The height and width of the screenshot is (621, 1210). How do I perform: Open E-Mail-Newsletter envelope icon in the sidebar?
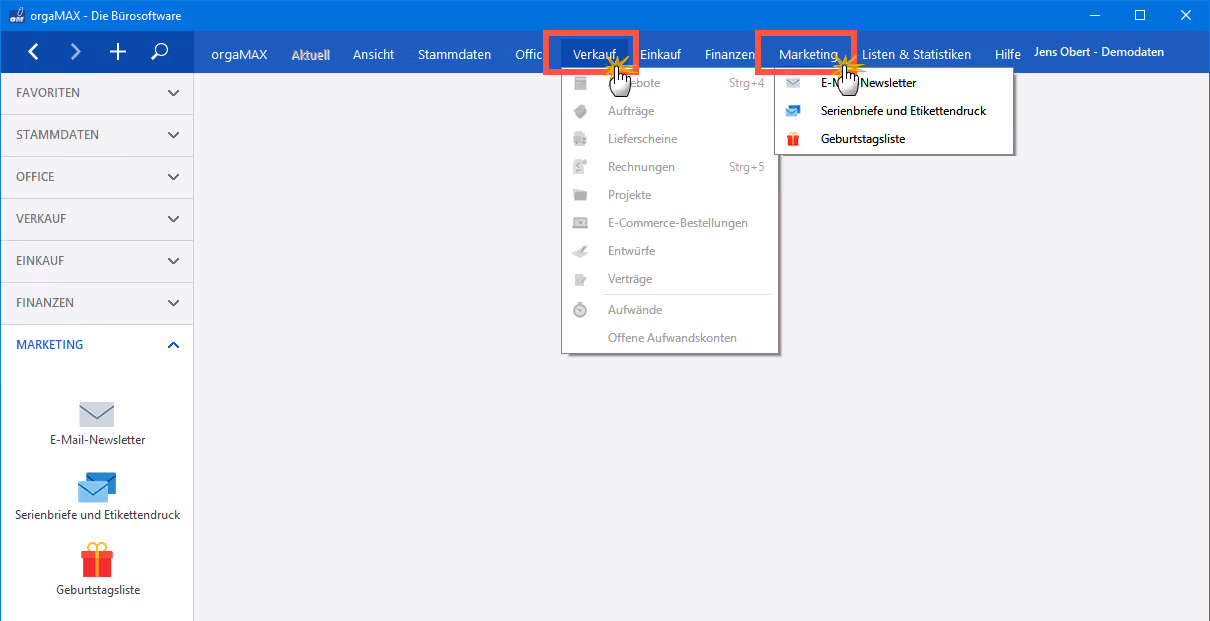click(x=97, y=413)
